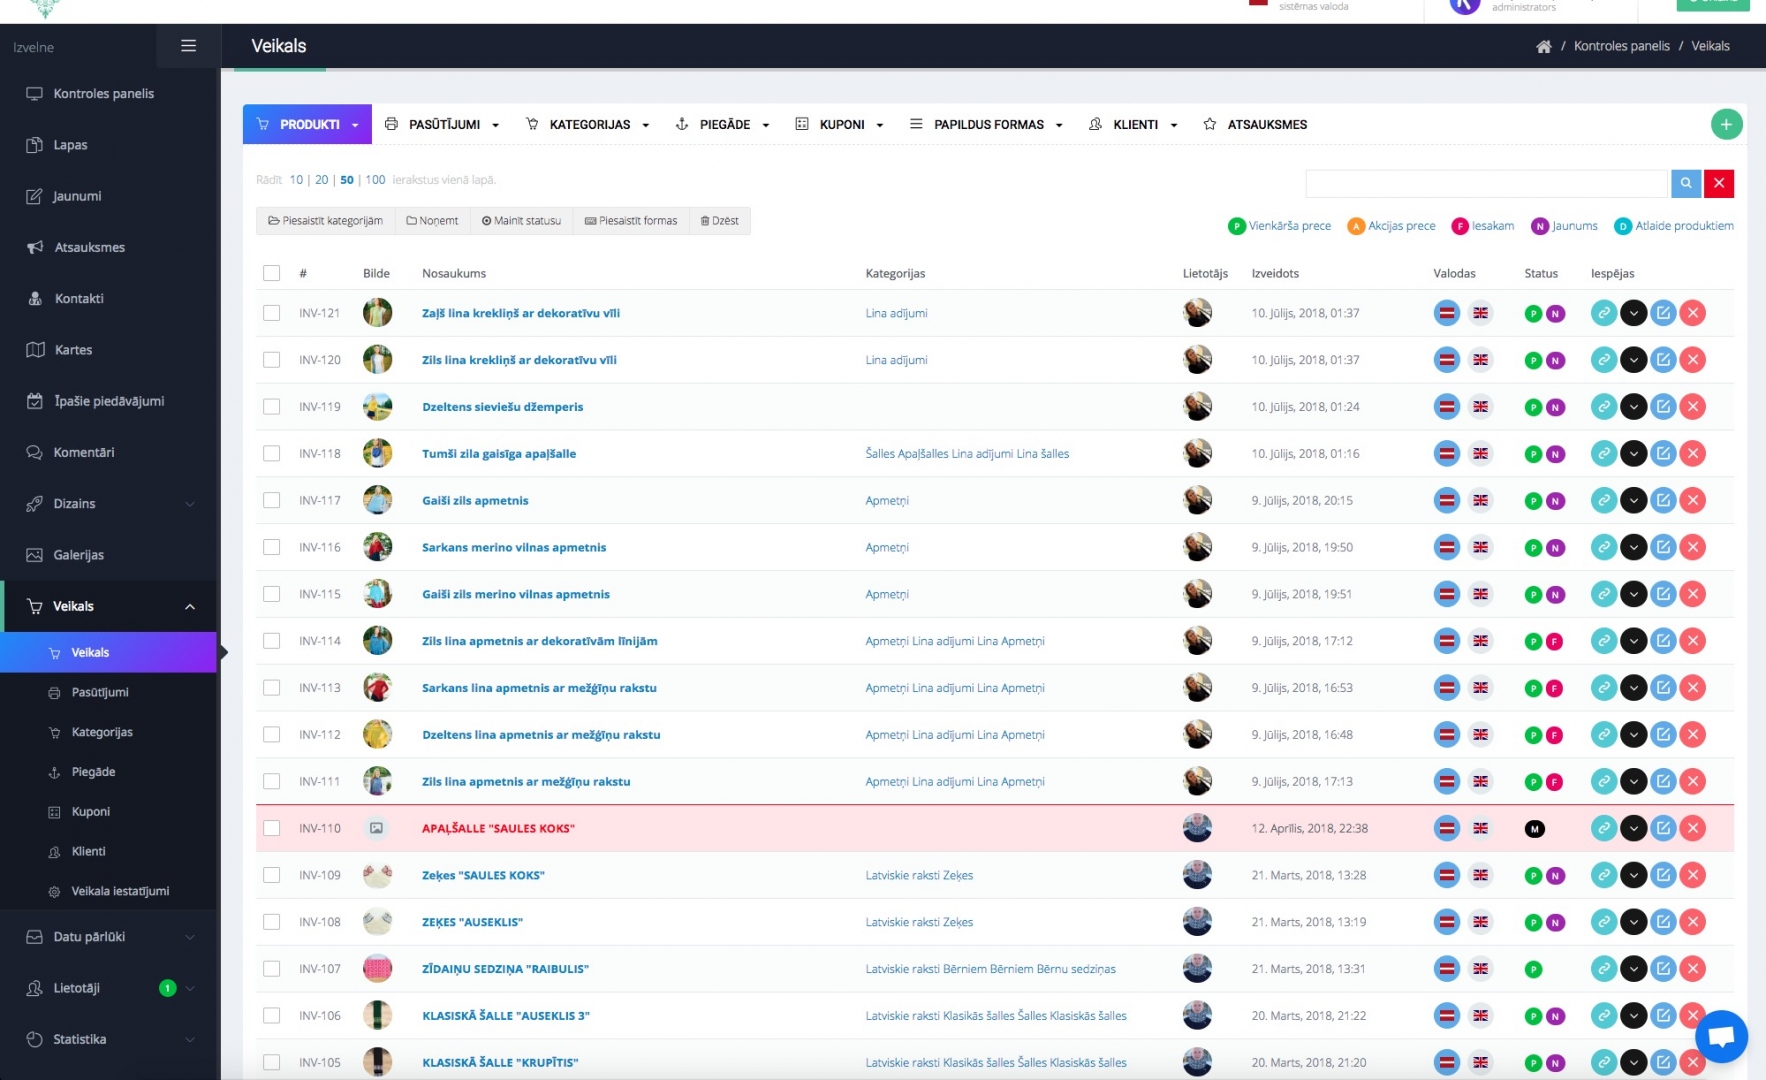
Task: Tick checkbox for INV-118
Action: pos(271,454)
